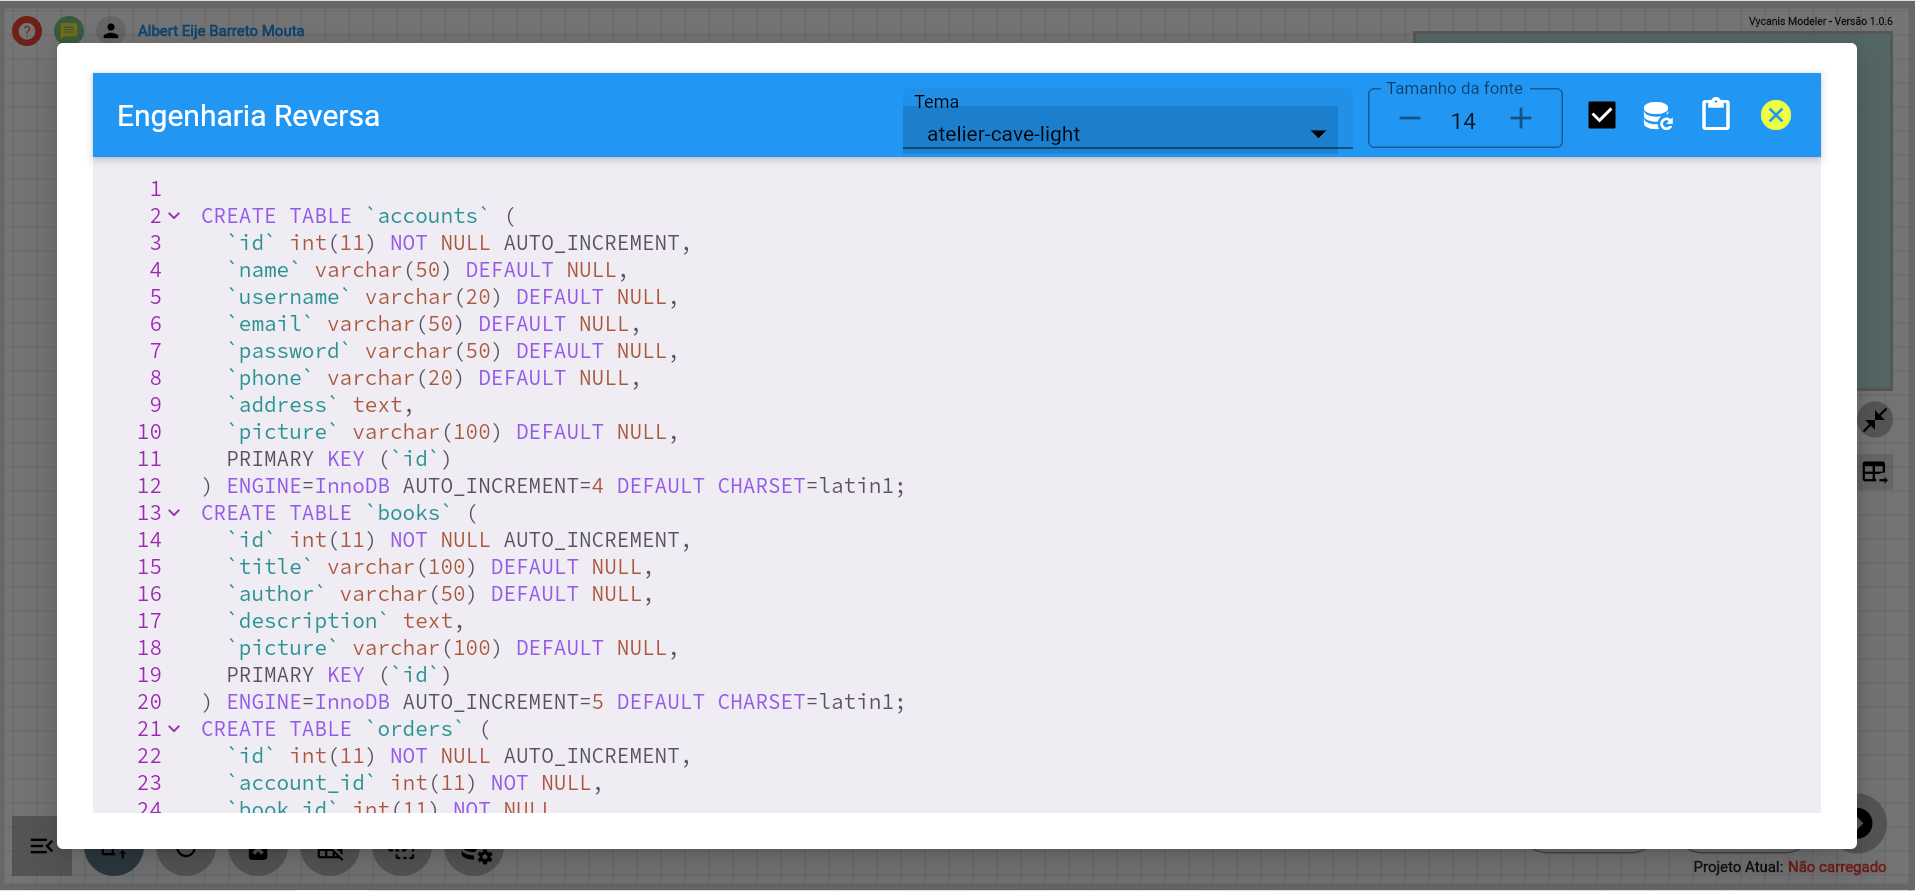This screenshot has width=1915, height=891.
Task: Click `accounts` table name in code
Action: (428, 216)
